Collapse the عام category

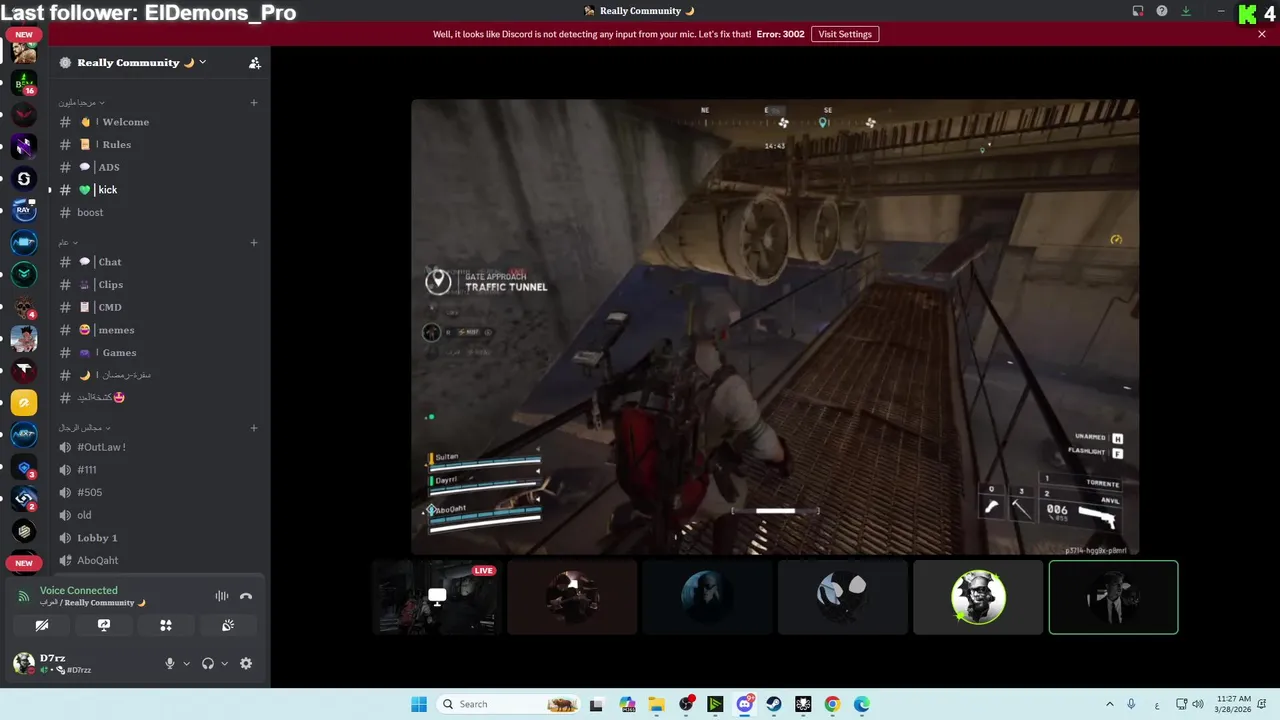coord(67,242)
